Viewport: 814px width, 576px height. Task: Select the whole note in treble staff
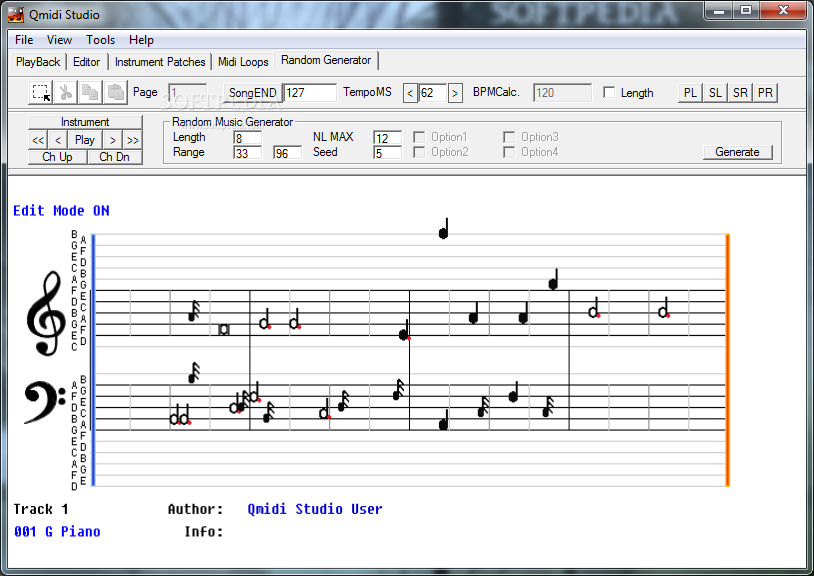pyautogui.click(x=224, y=330)
